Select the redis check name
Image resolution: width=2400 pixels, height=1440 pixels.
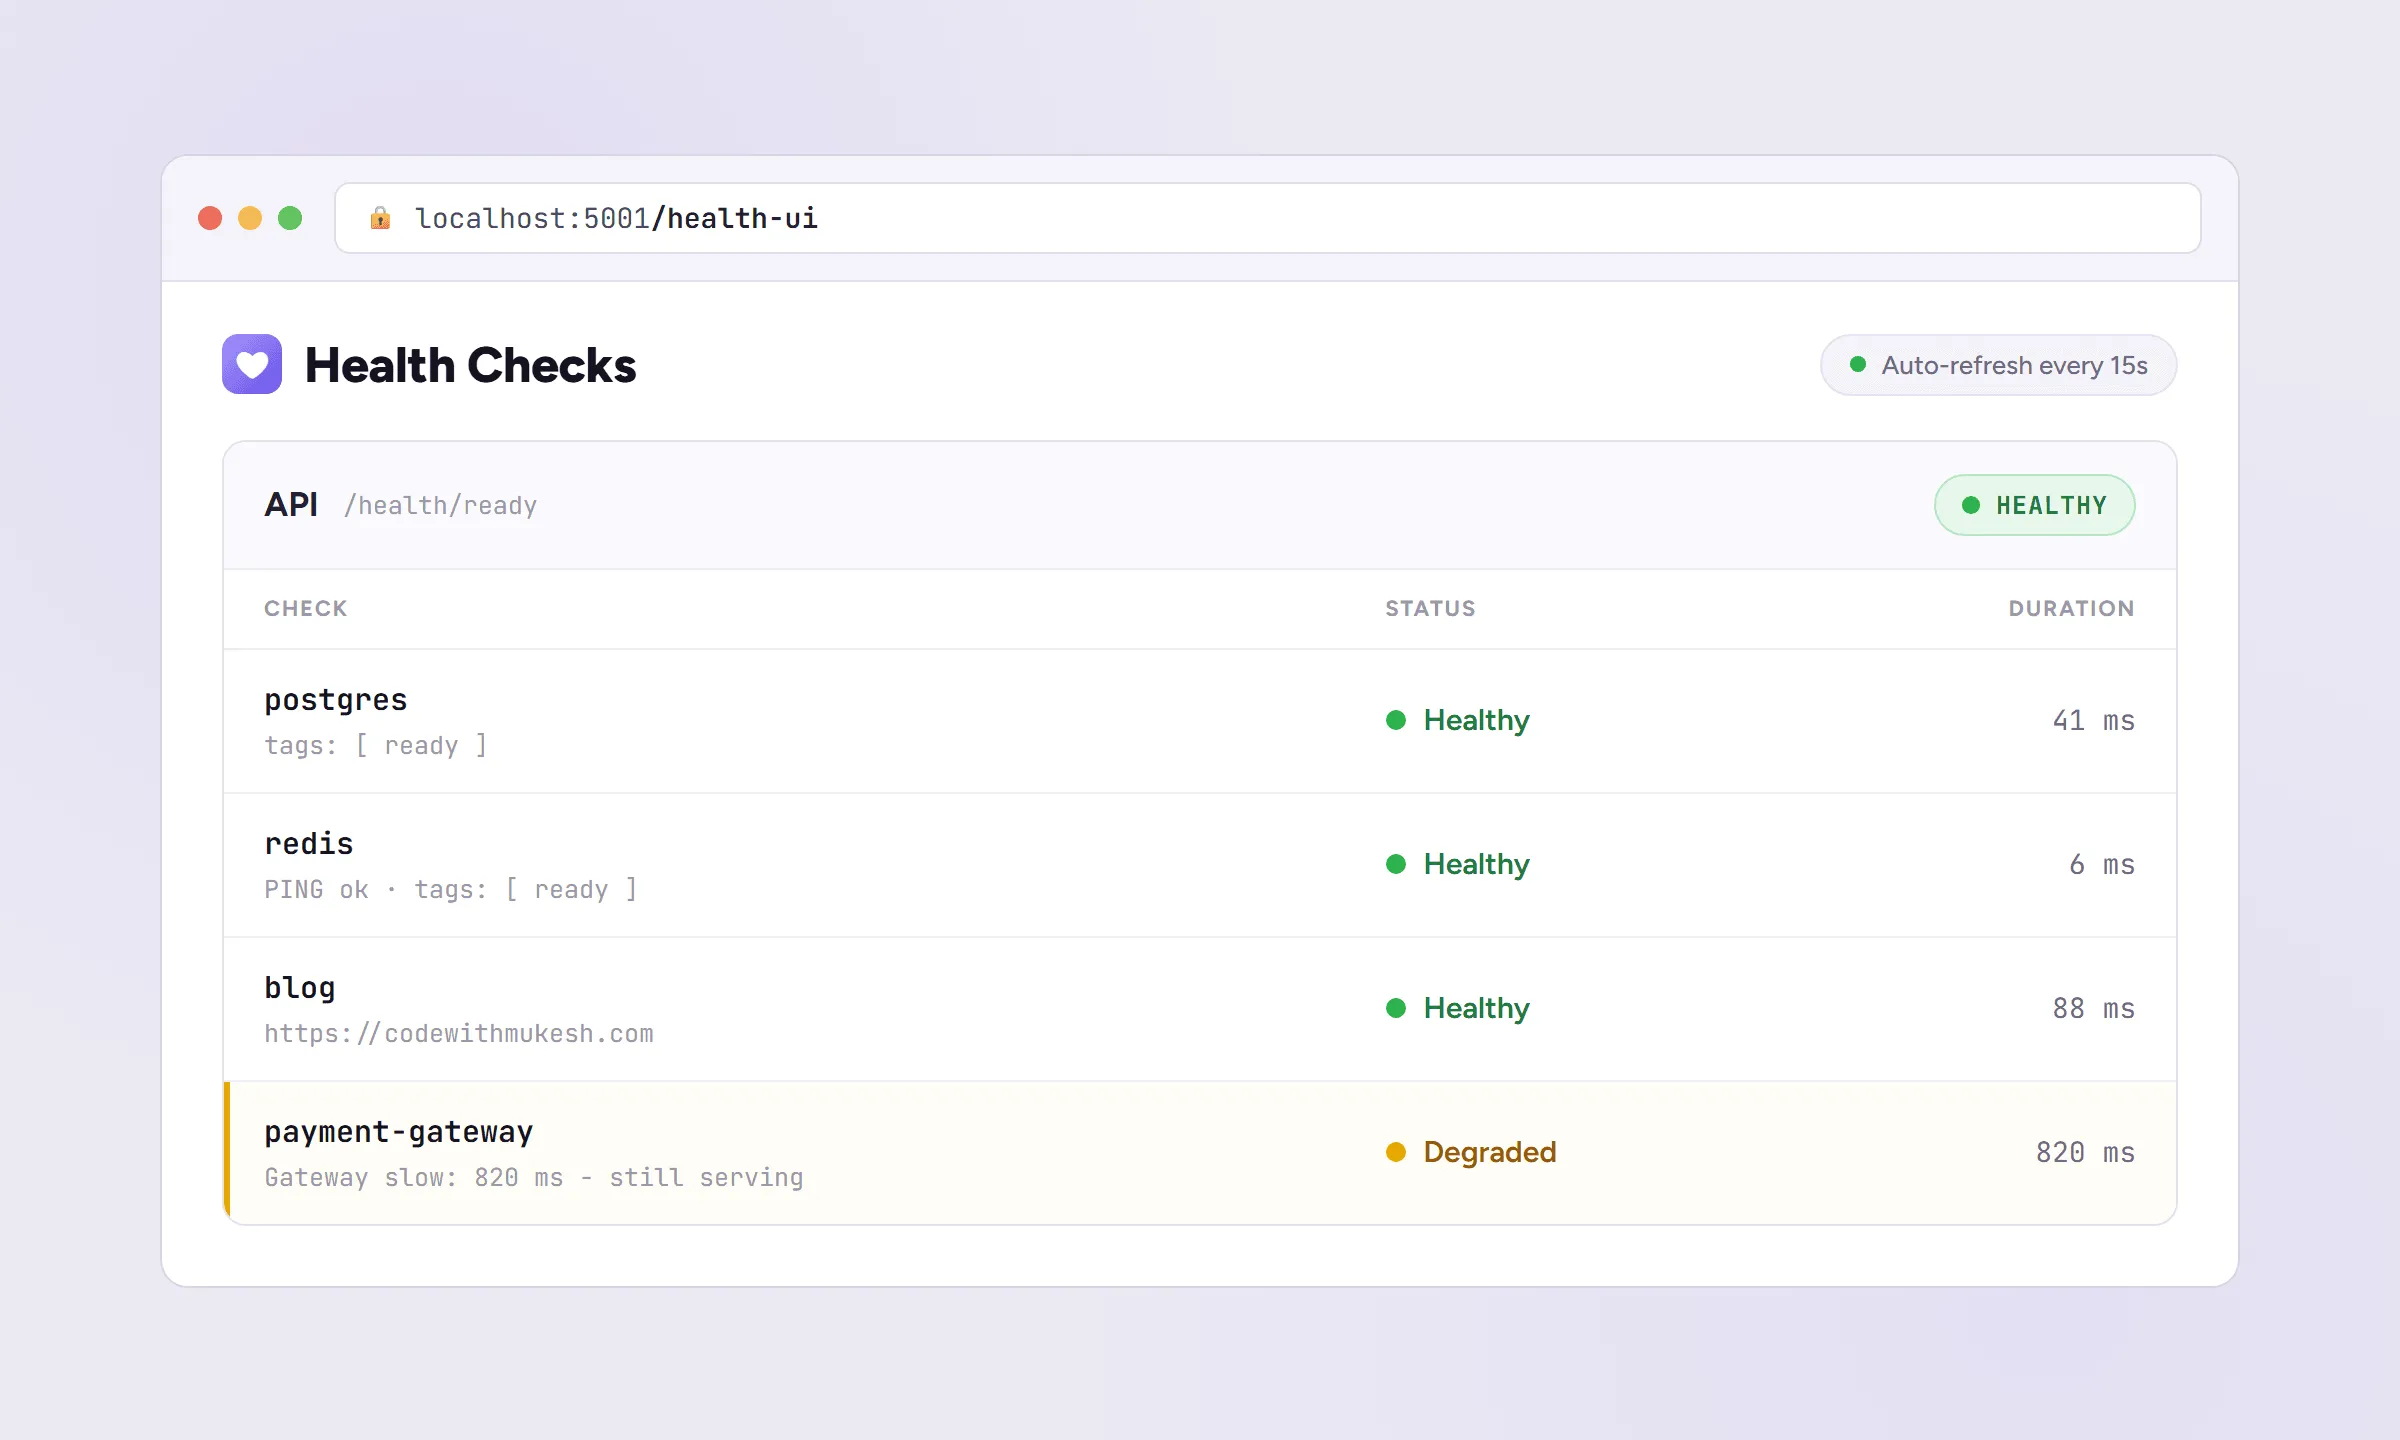pyautogui.click(x=309, y=844)
